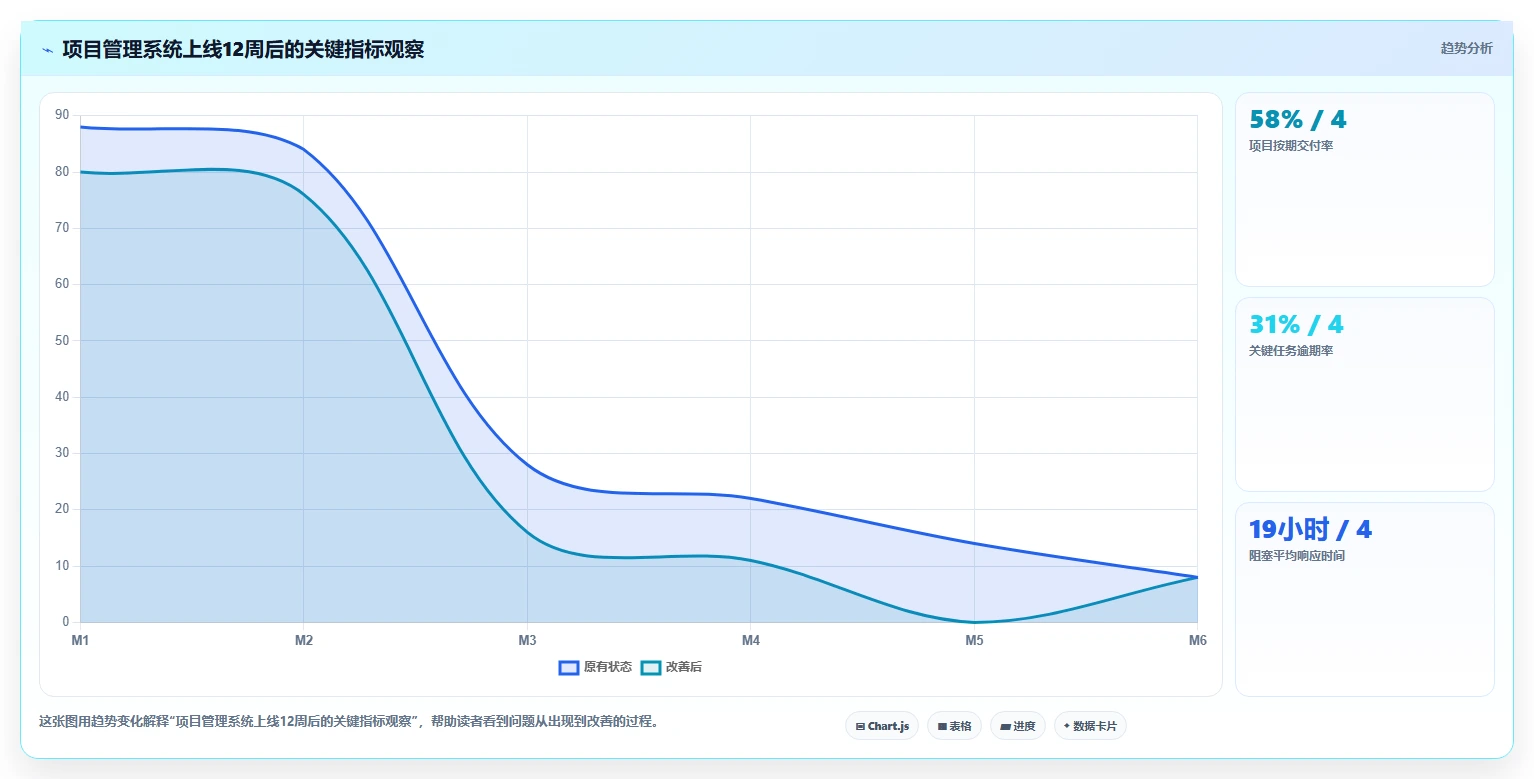Click the 50 y-axis value
This screenshot has width=1534, height=779.
[62, 341]
